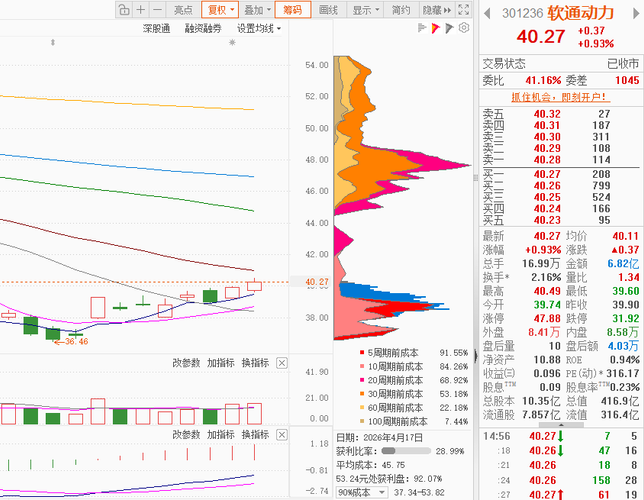Click 日期: 2026年4月17日 text
The height and width of the screenshot is (500, 644).
click(x=379, y=438)
